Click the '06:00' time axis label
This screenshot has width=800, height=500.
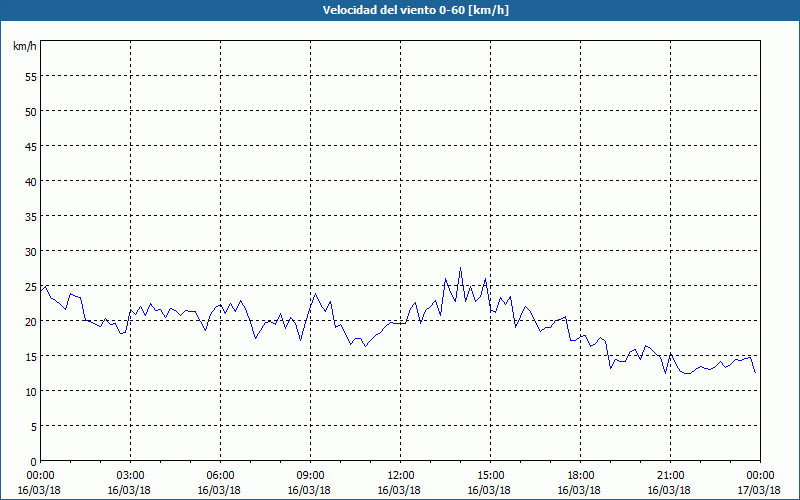220,476
